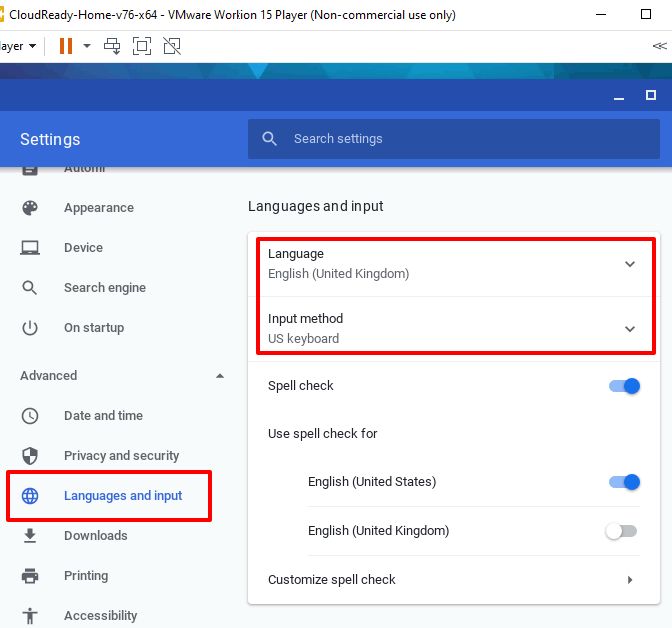Click the Unity mode icon in VMware toolbar
Image resolution: width=672 pixels, height=628 pixels.
point(172,46)
